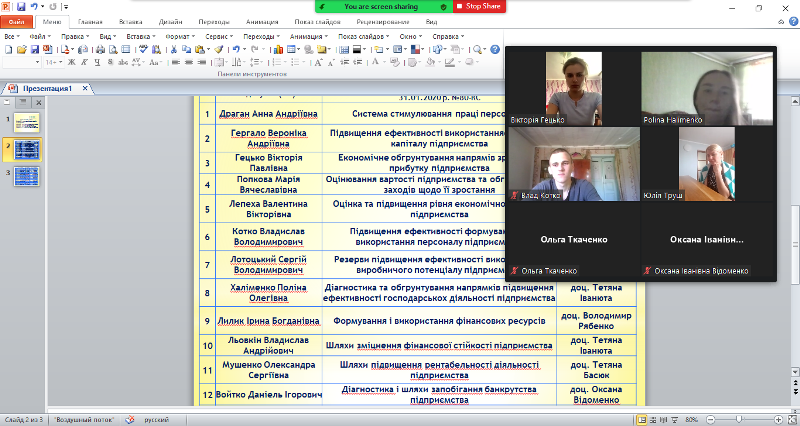Open Help with the question mark icon
The image size is (800, 426).
coord(493,49)
